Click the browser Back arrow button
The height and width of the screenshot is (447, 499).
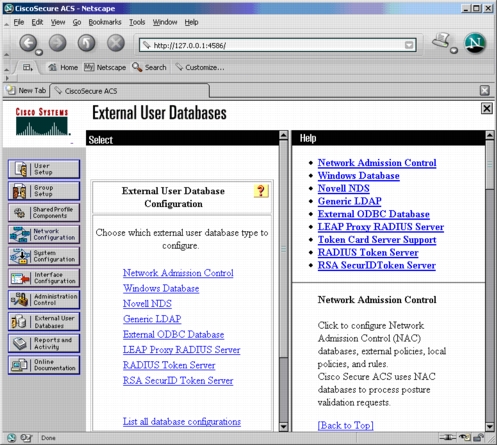click(28, 43)
